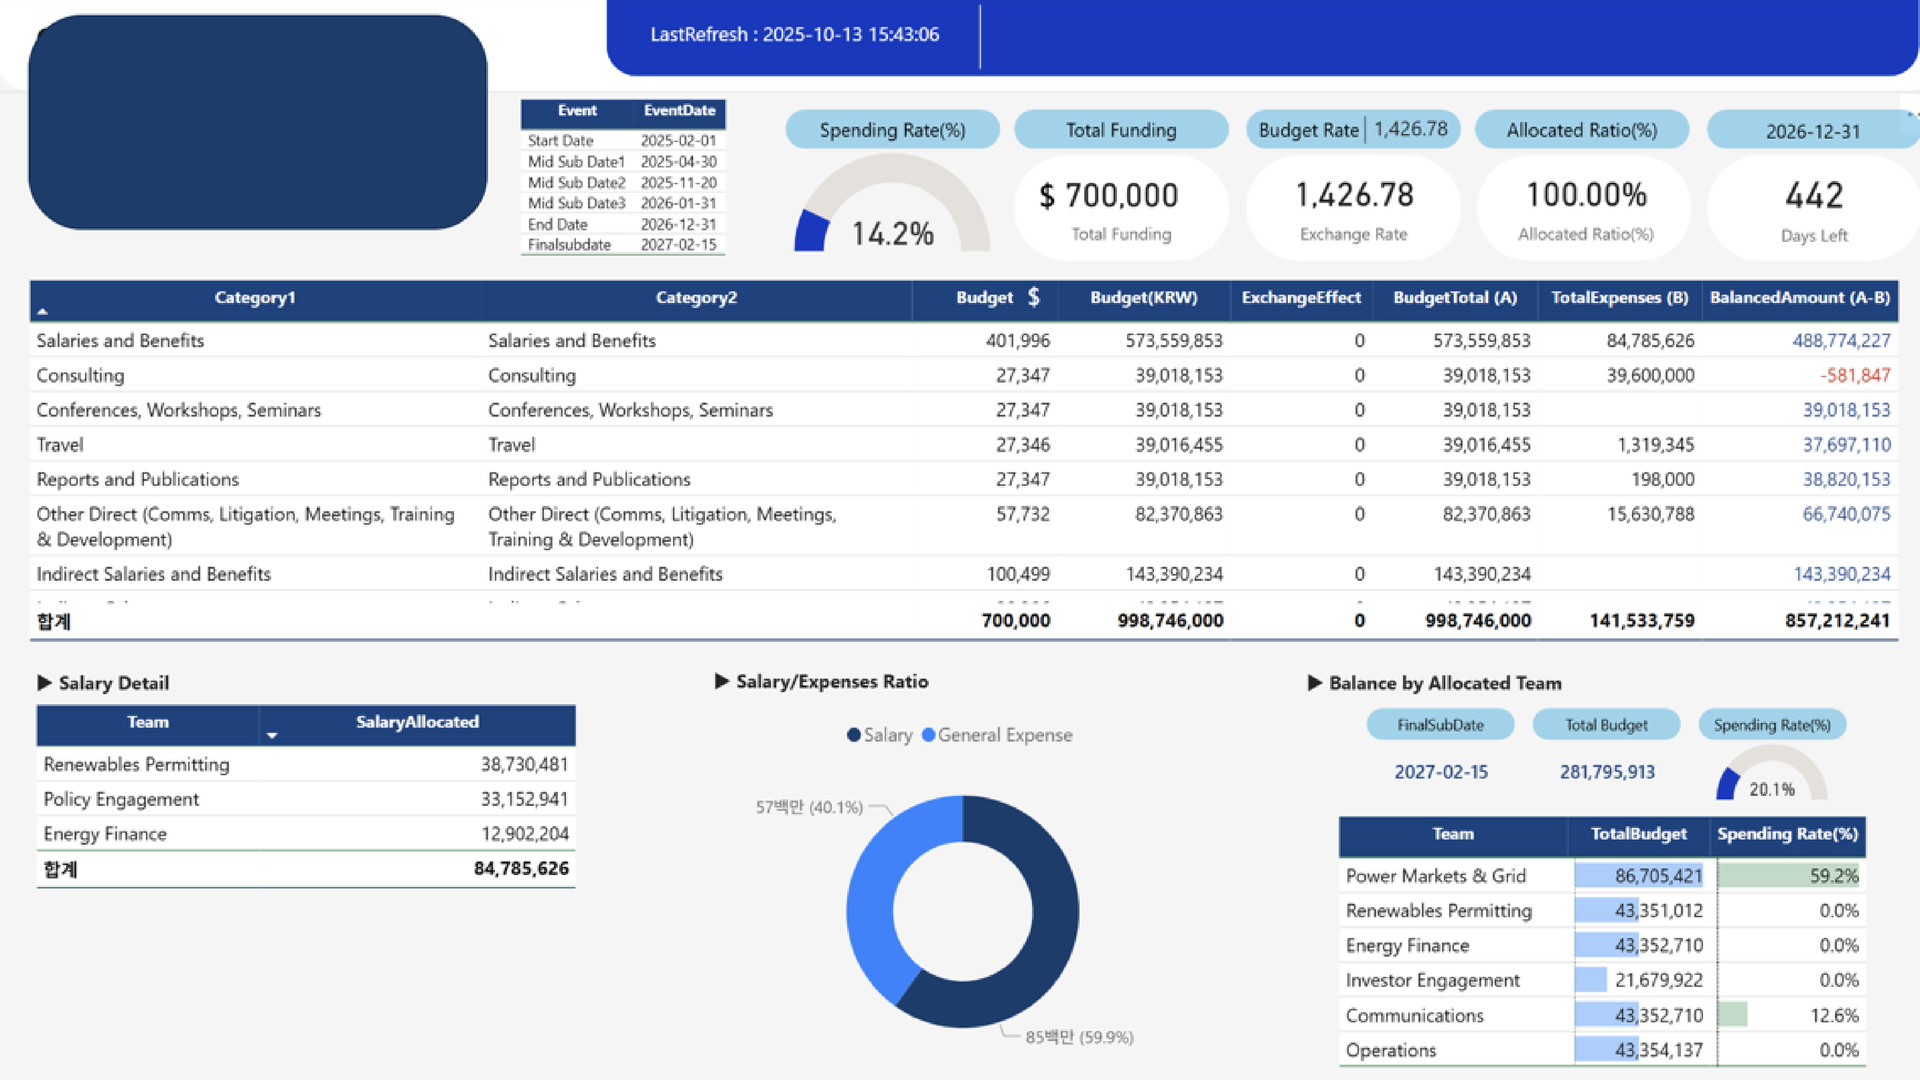
Task: Click descending sort arrow in SalaryAllocated header
Action: coord(272,735)
